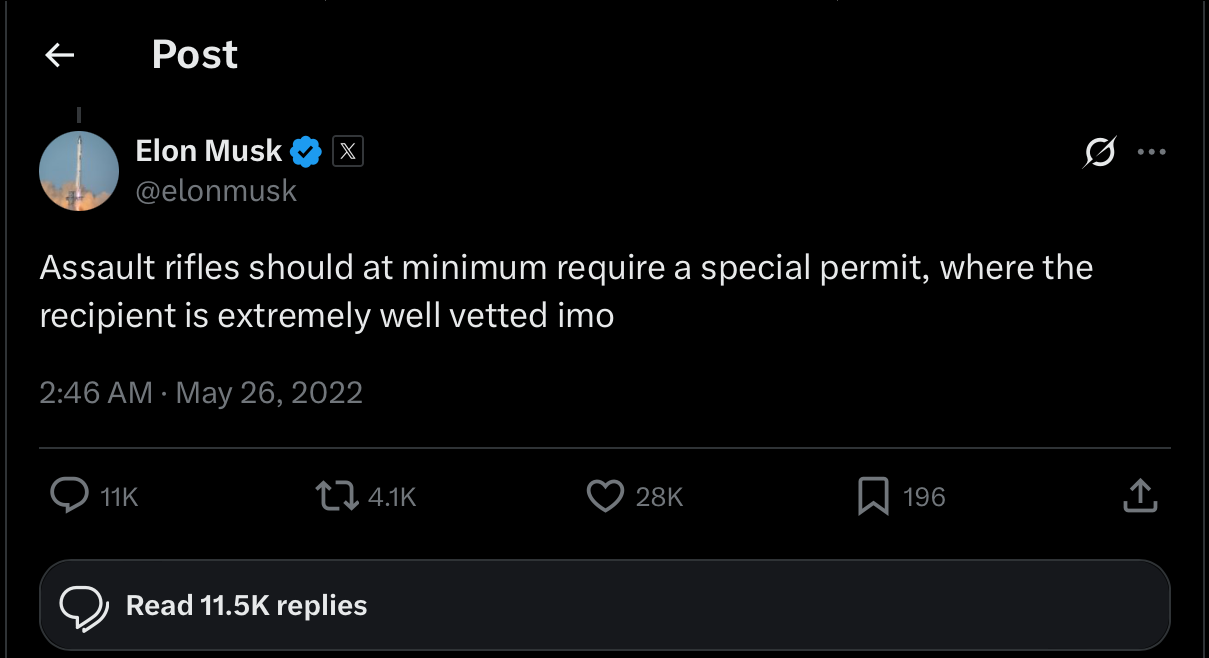
Task: Click the blue verified badge
Action: click(306, 152)
